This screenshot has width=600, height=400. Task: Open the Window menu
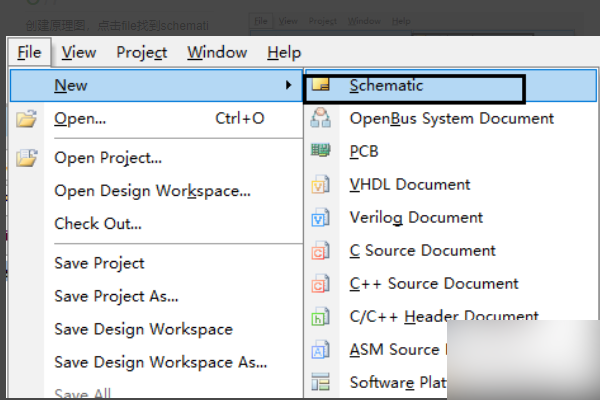[x=217, y=53]
